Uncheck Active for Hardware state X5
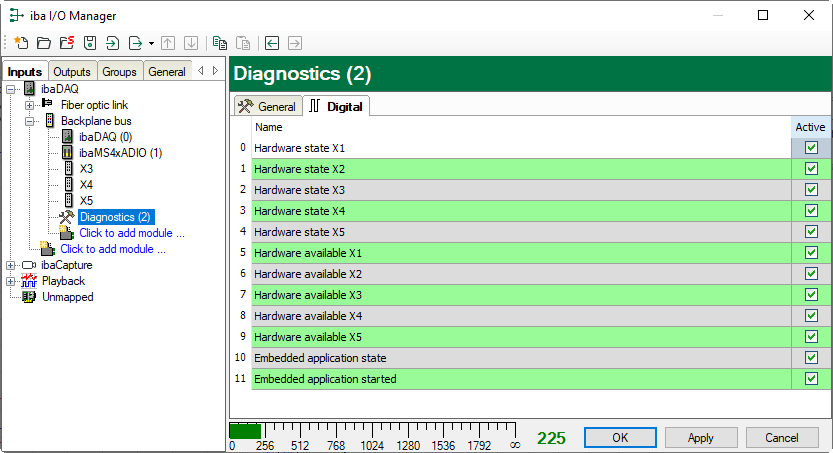This screenshot has width=833, height=453. pyautogui.click(x=811, y=232)
